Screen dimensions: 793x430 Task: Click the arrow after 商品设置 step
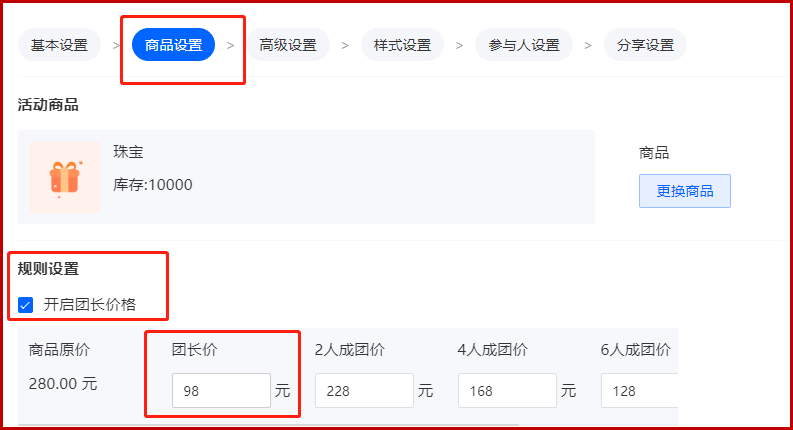[x=231, y=46]
